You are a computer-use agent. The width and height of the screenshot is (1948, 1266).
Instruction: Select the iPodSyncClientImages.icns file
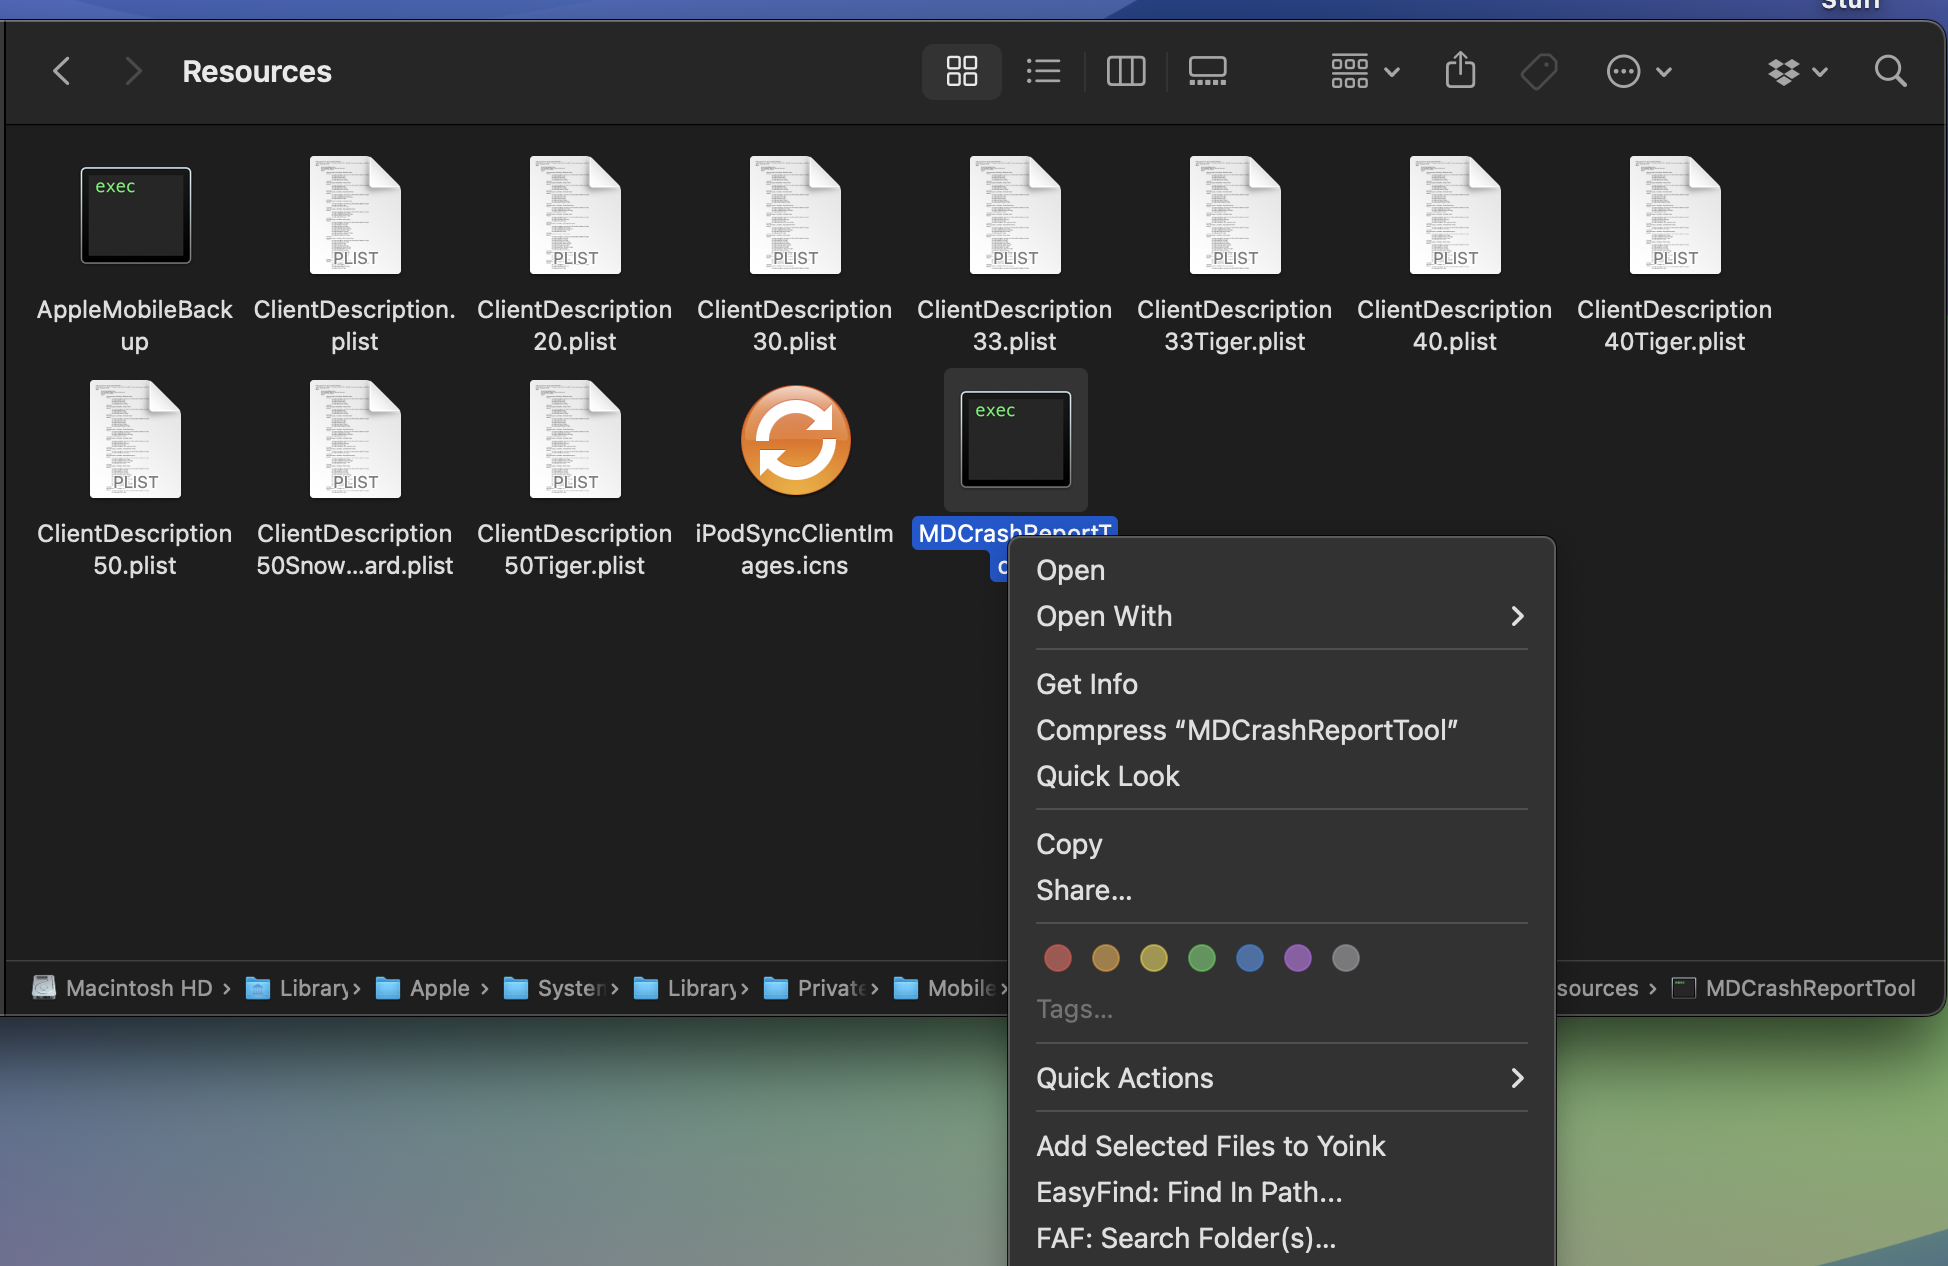[x=795, y=441]
